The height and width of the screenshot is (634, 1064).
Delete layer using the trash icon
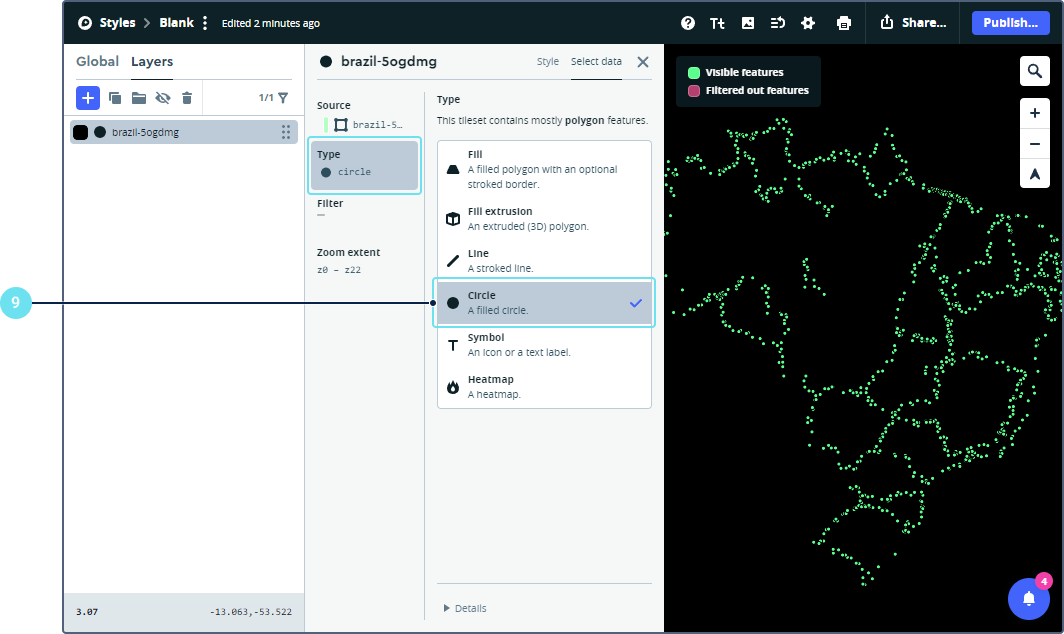coord(186,98)
